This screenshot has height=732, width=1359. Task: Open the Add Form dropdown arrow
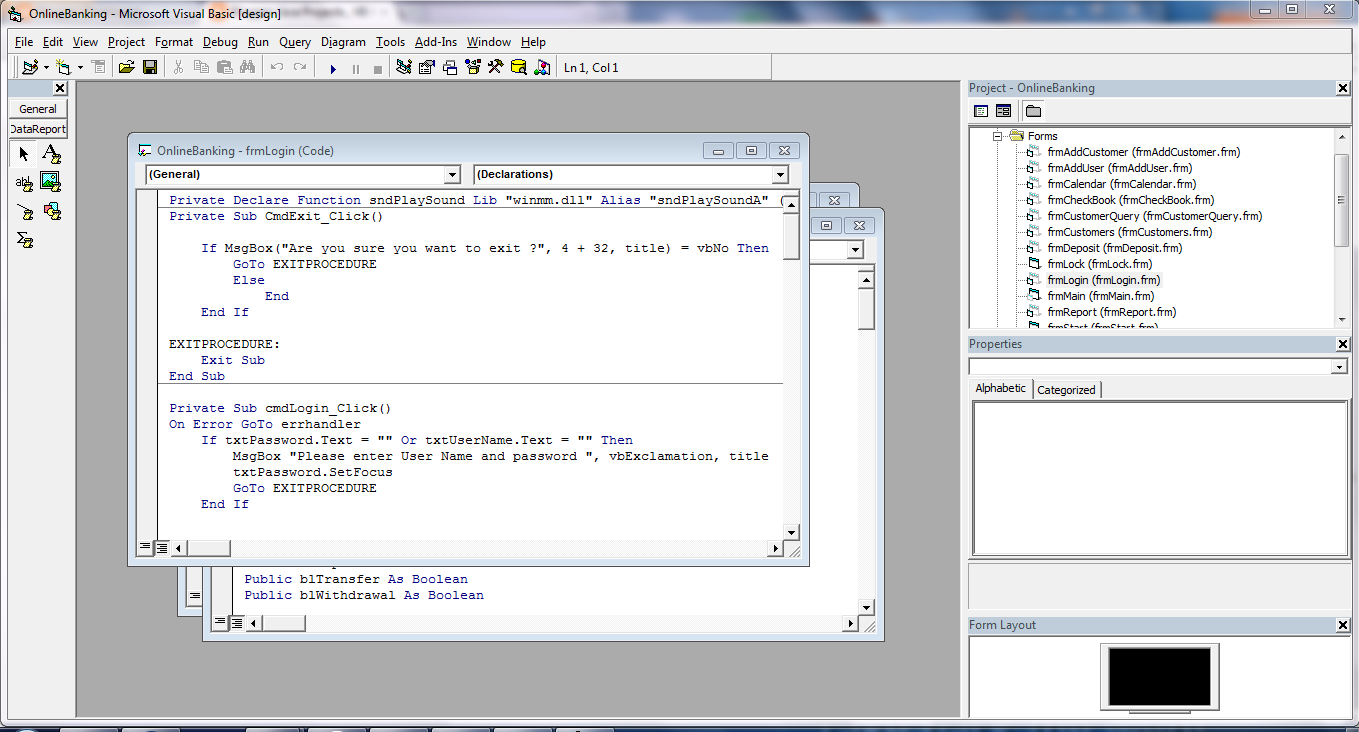[x=82, y=68]
